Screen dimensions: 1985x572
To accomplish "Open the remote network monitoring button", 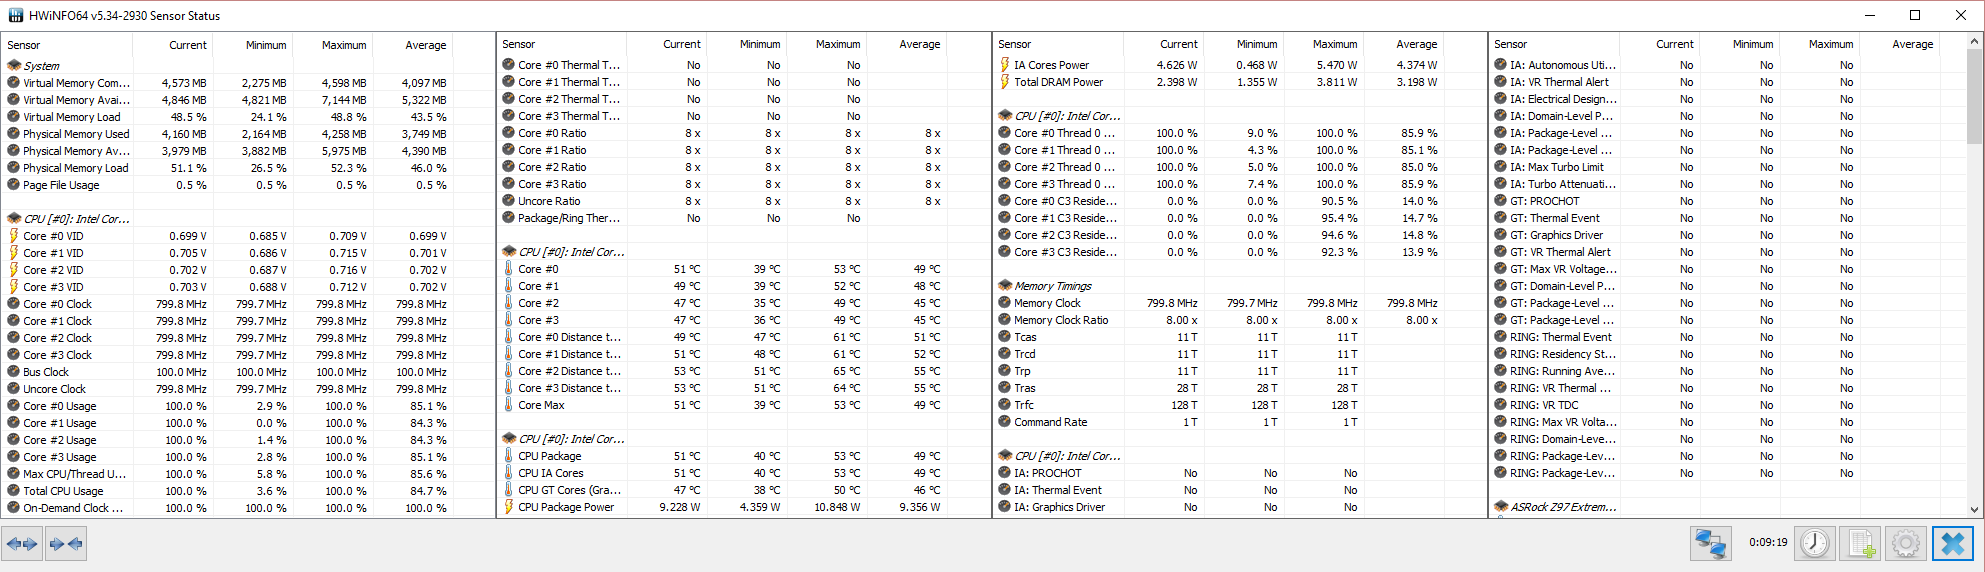I will (1711, 543).
